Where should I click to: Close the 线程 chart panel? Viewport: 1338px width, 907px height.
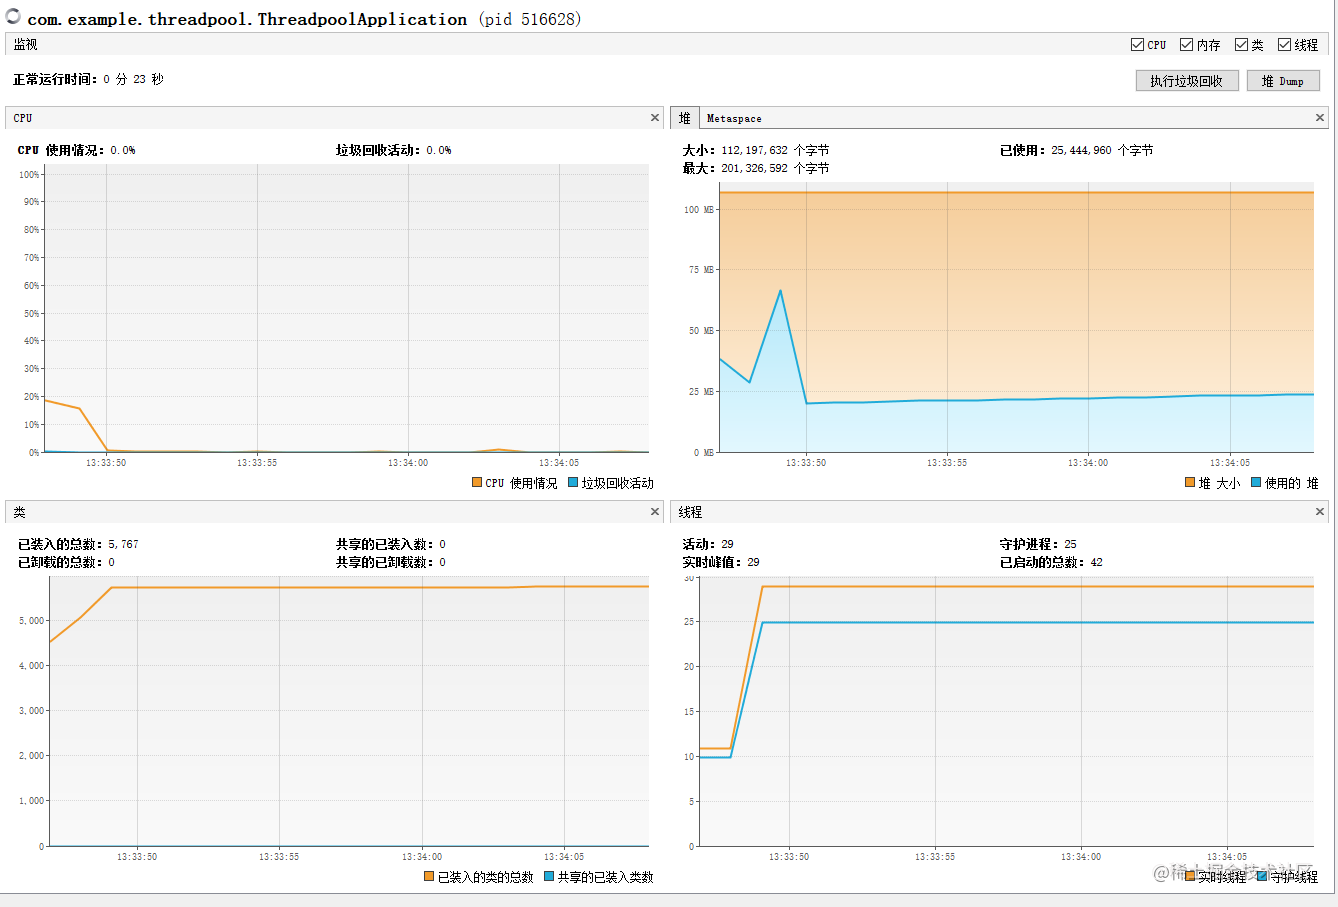point(1319,511)
